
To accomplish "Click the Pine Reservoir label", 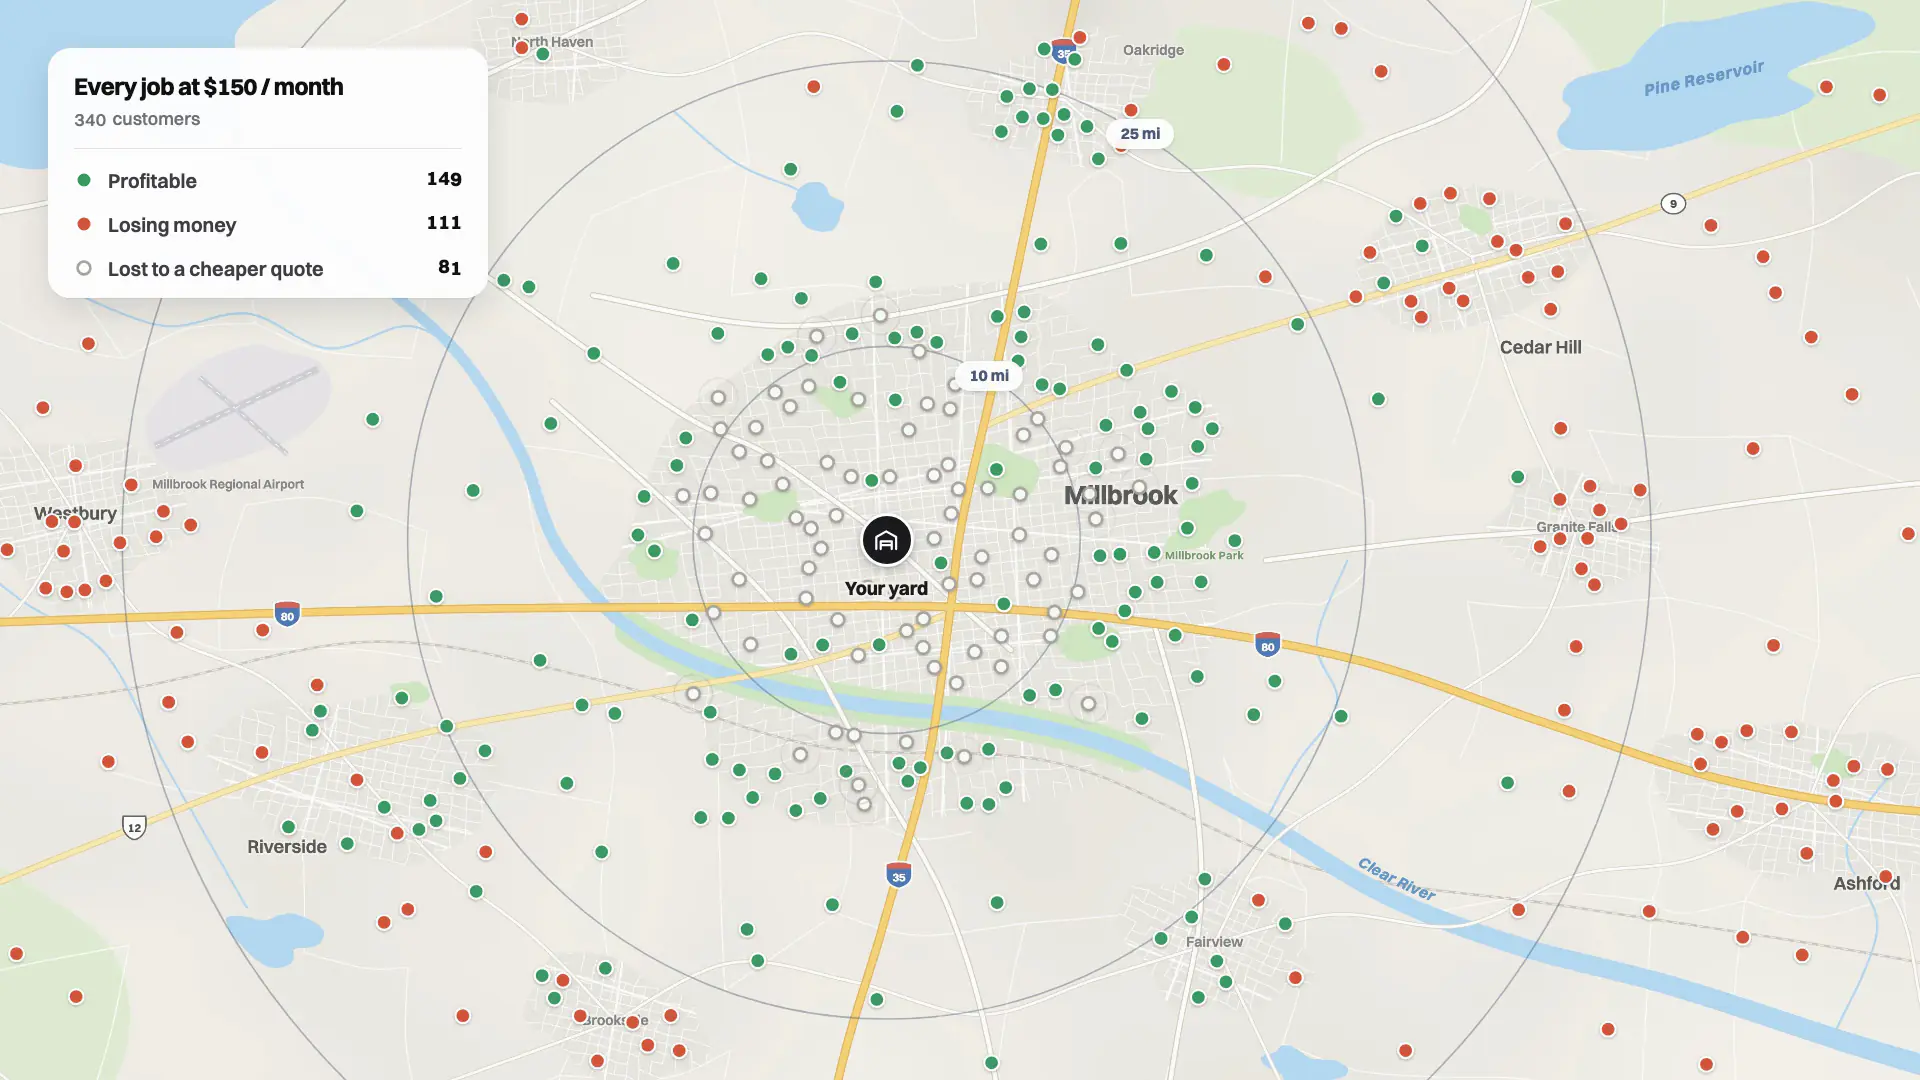I will pyautogui.click(x=1704, y=78).
